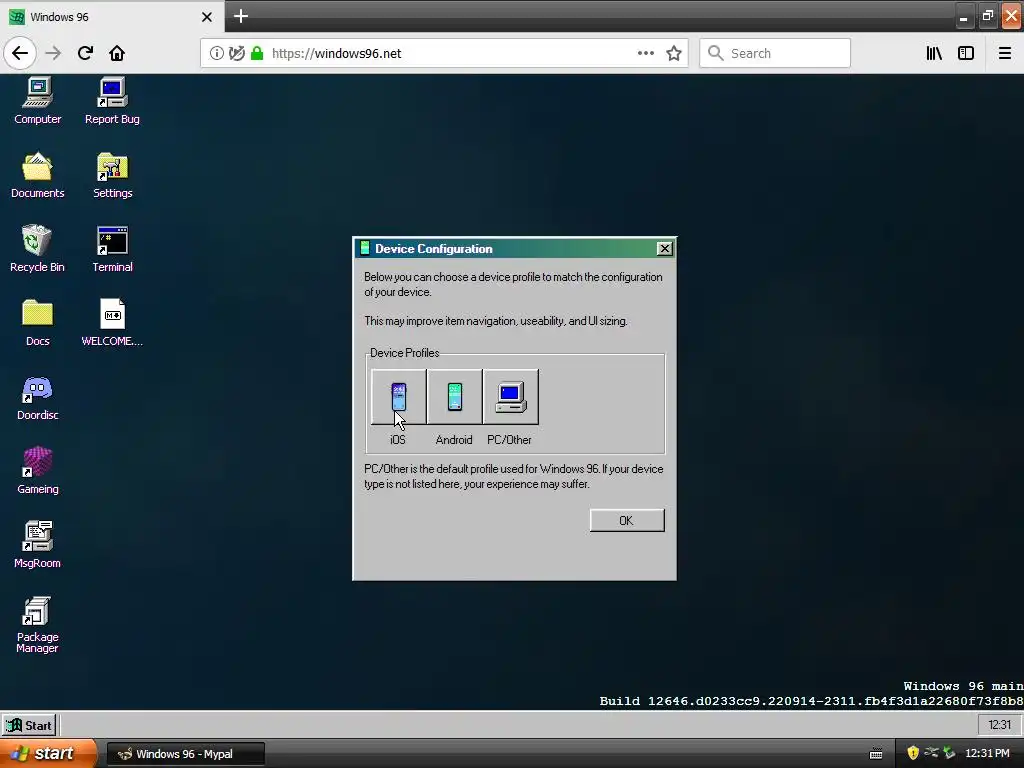Click the keyboard icon in system tray
The width and height of the screenshot is (1024, 768).
pos(876,754)
